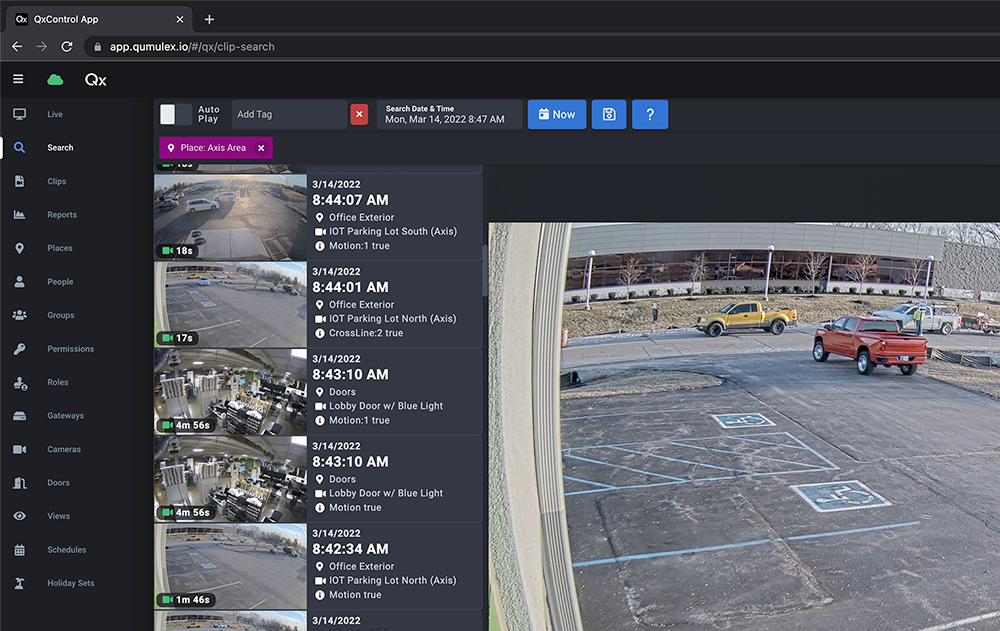Focus the Add Tag input field
The image size is (1000, 631).
289,114
